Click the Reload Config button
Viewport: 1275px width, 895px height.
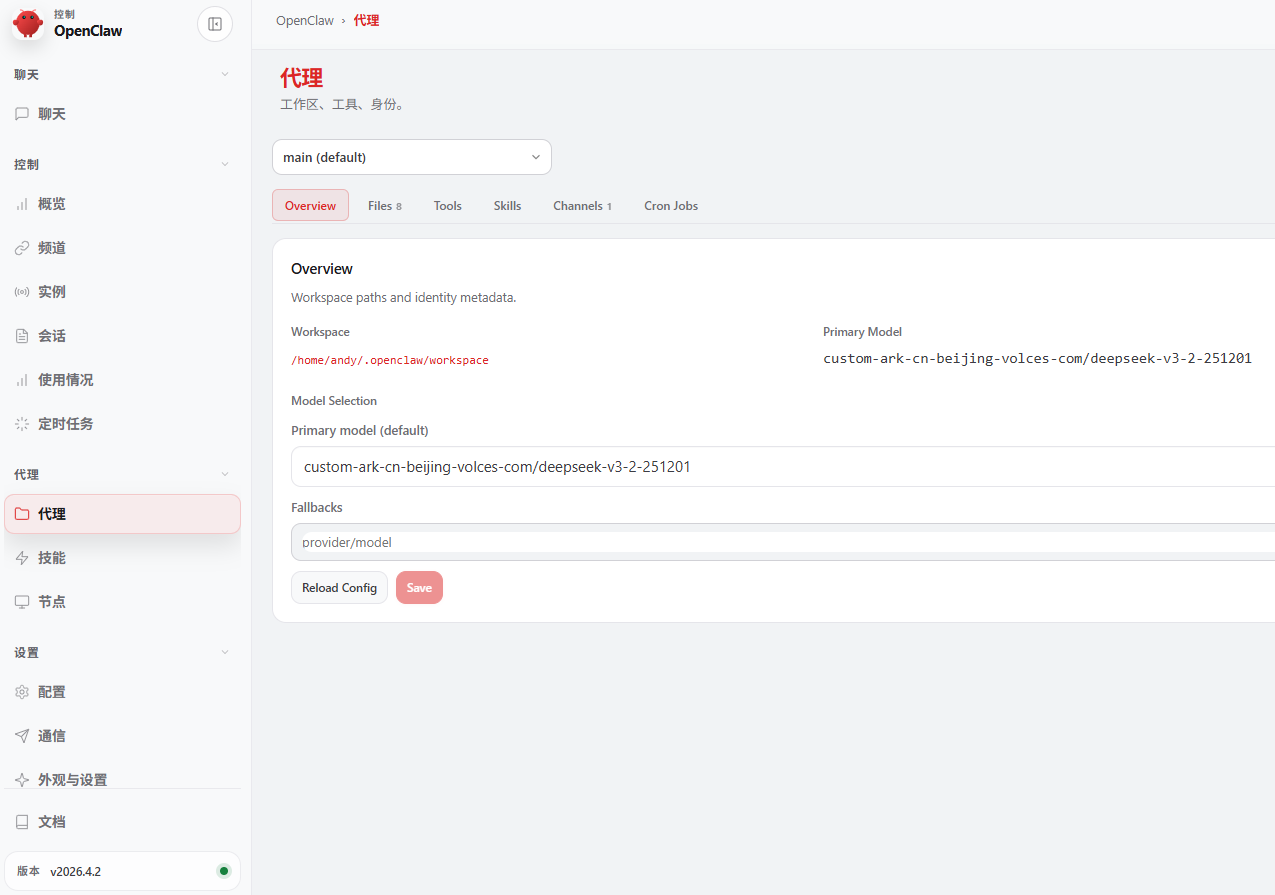[x=339, y=588]
